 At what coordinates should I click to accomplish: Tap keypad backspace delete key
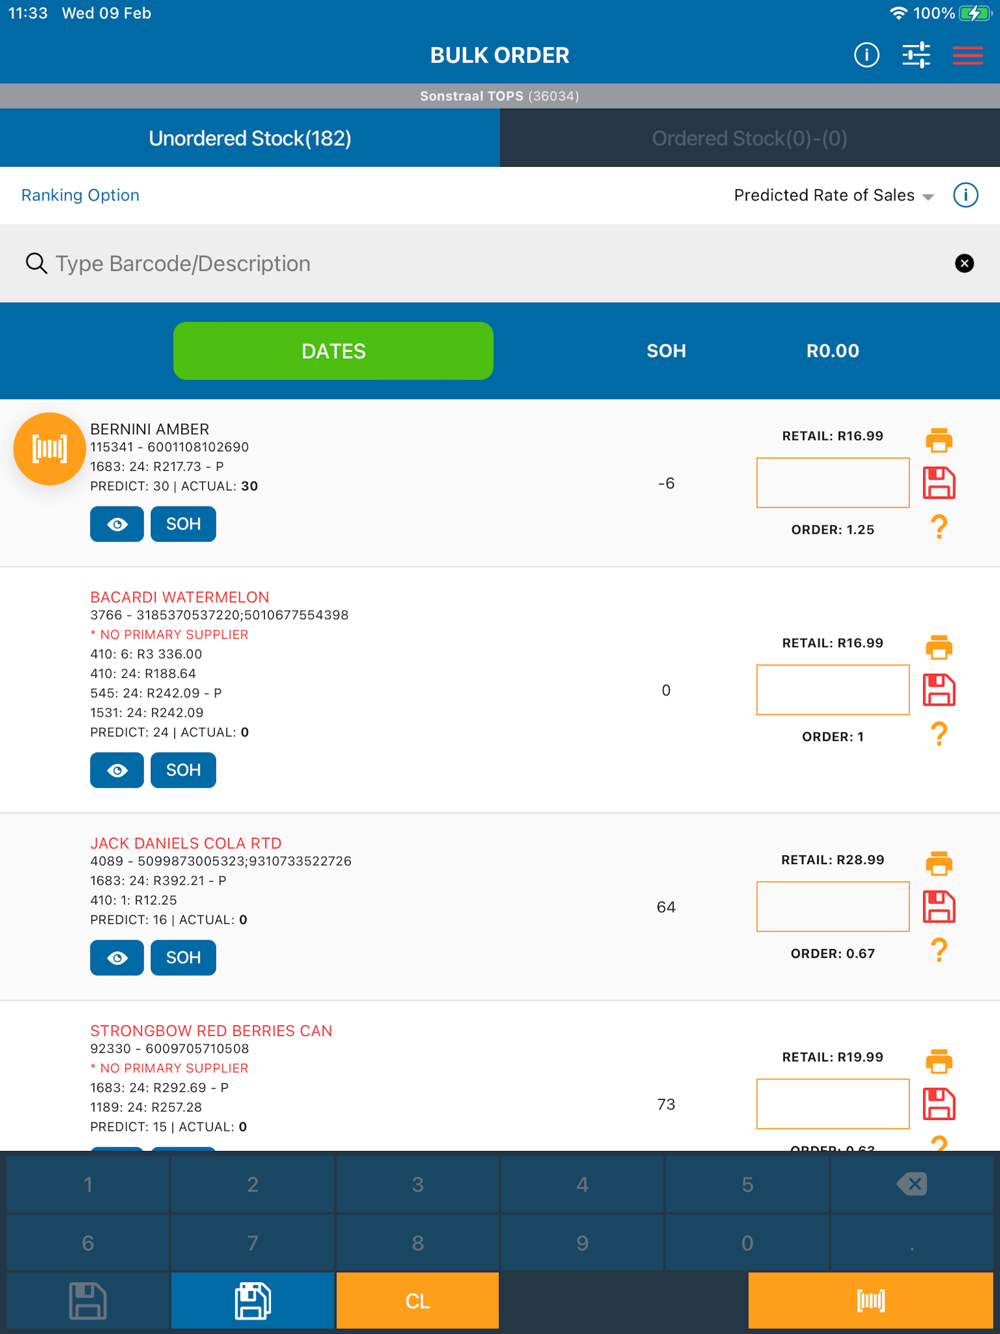[x=912, y=1184]
